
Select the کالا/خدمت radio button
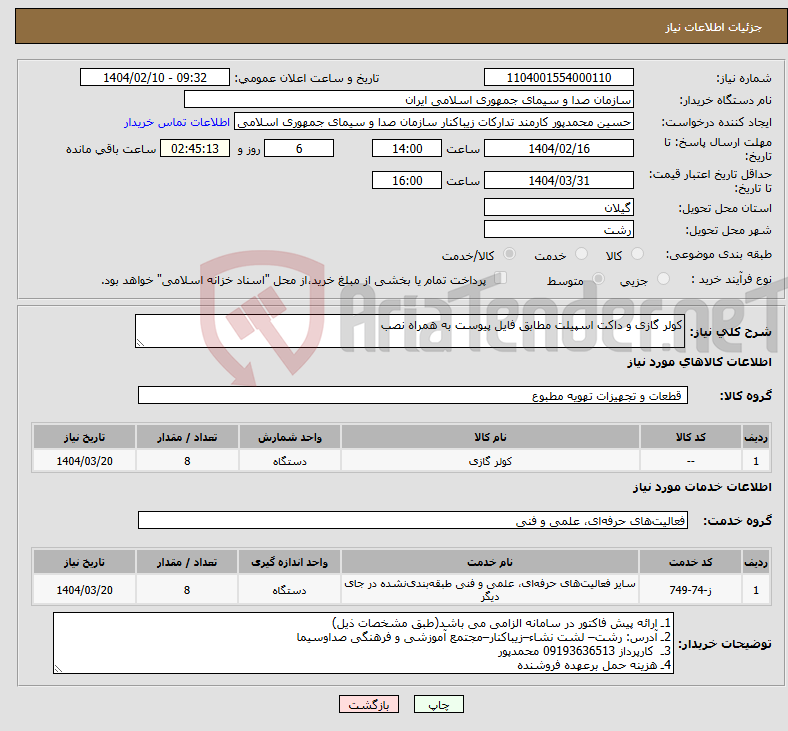tap(510, 254)
